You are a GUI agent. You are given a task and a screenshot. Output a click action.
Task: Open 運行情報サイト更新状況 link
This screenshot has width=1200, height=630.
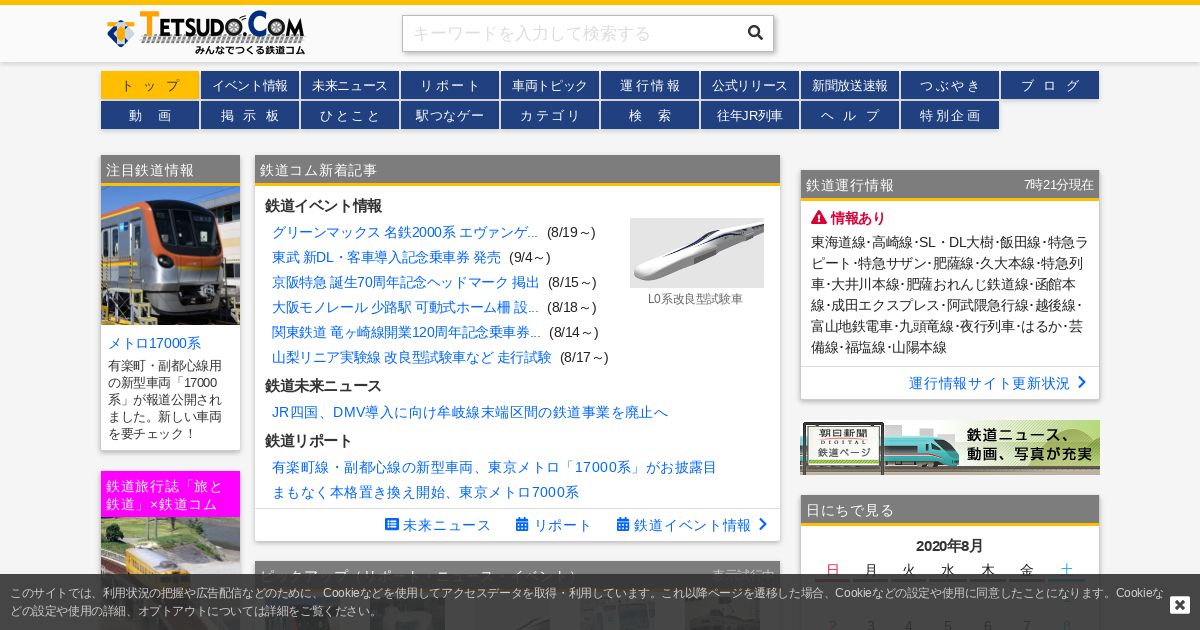(989, 383)
